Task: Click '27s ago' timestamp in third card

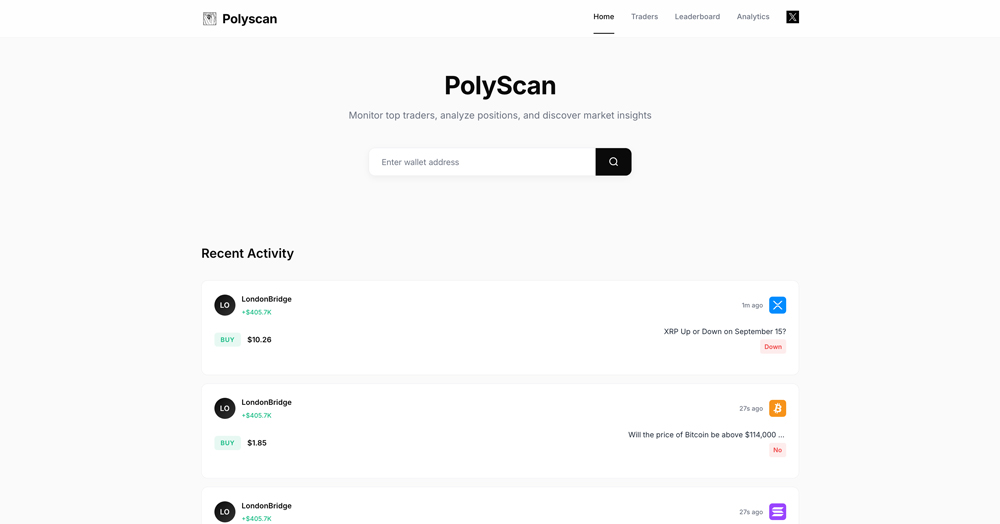Action: coord(751,512)
